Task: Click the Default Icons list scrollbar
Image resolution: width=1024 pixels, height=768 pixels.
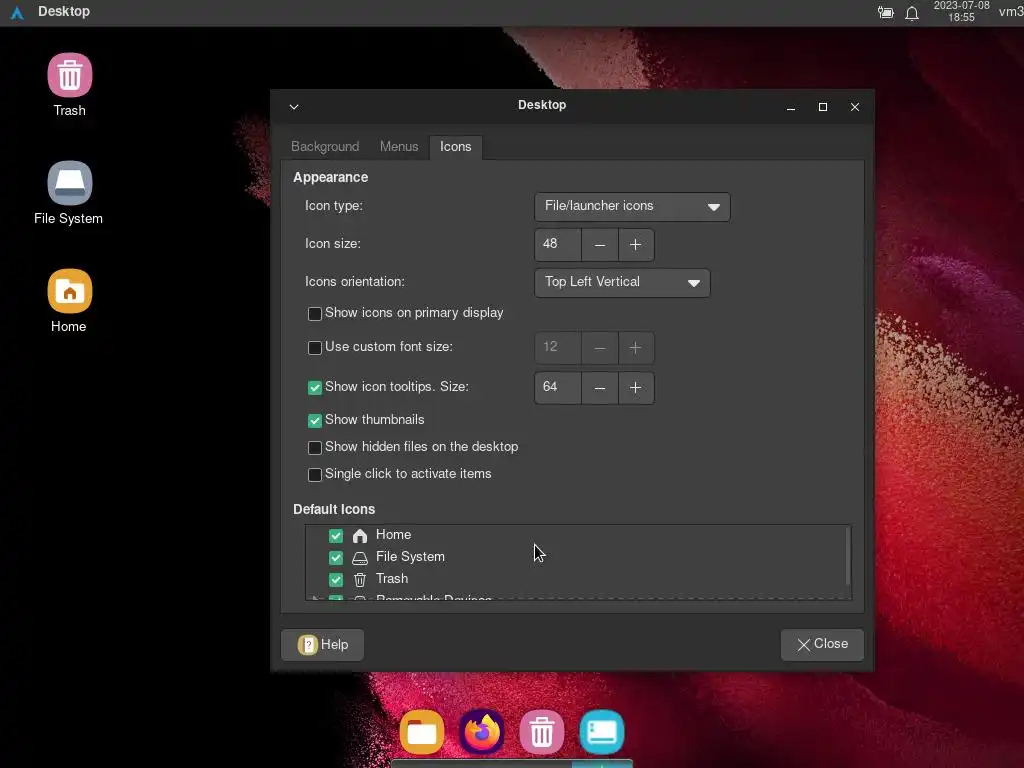Action: 848,556
